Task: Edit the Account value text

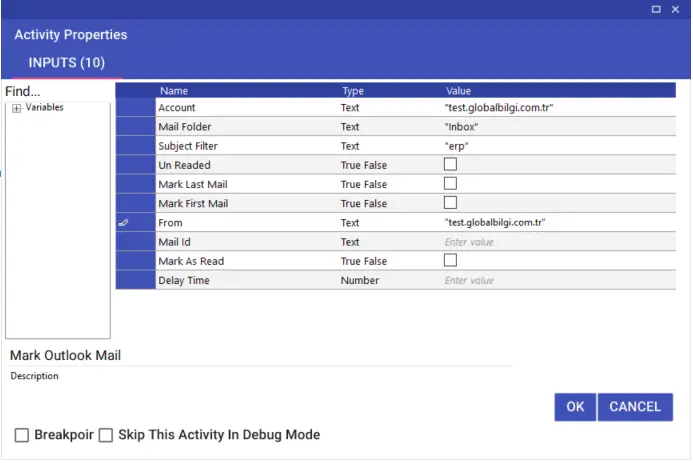Action: [x=499, y=108]
